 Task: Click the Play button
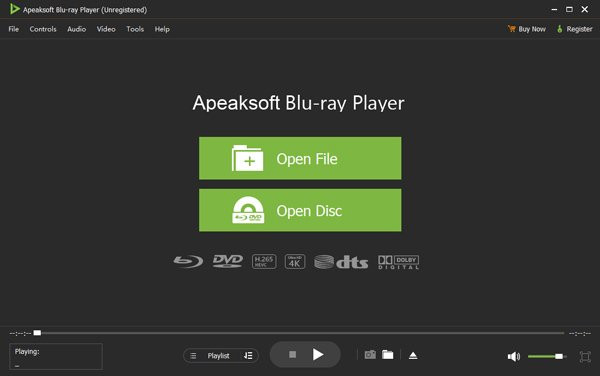(x=318, y=355)
